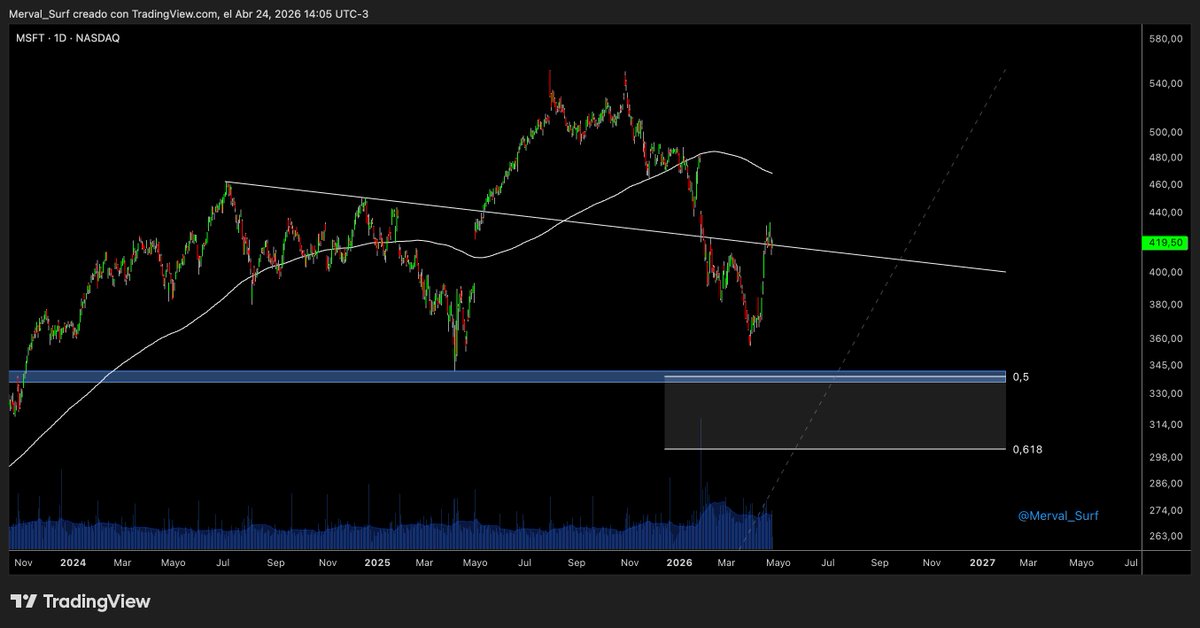Click the 298,00 price axis label
Screen dimensions: 1200x628
pyautogui.click(x=1166, y=457)
